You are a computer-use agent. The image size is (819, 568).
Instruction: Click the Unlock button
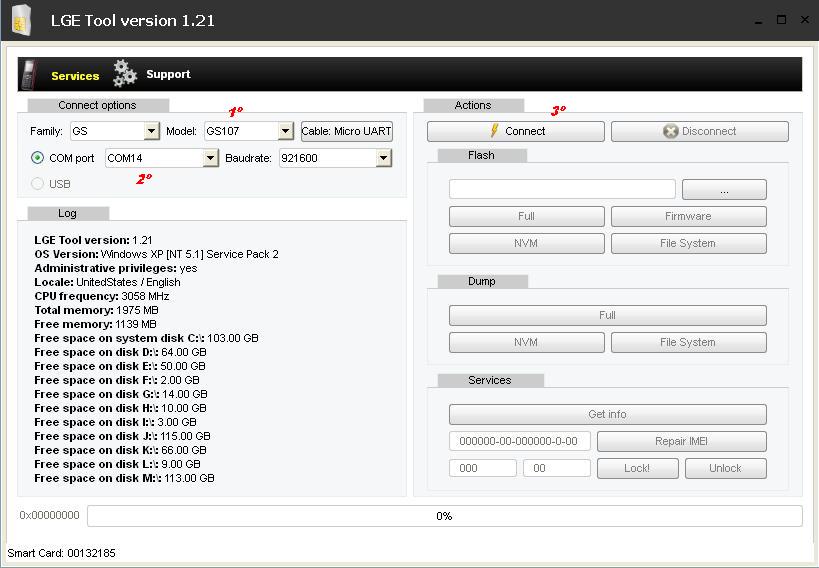click(726, 469)
